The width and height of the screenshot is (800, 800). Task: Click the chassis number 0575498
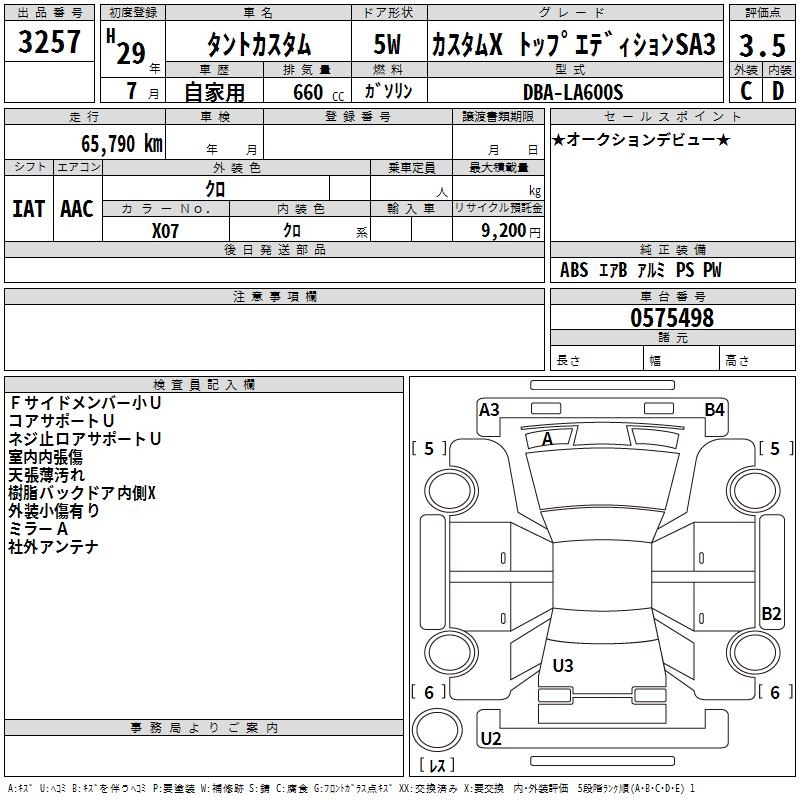(x=672, y=318)
